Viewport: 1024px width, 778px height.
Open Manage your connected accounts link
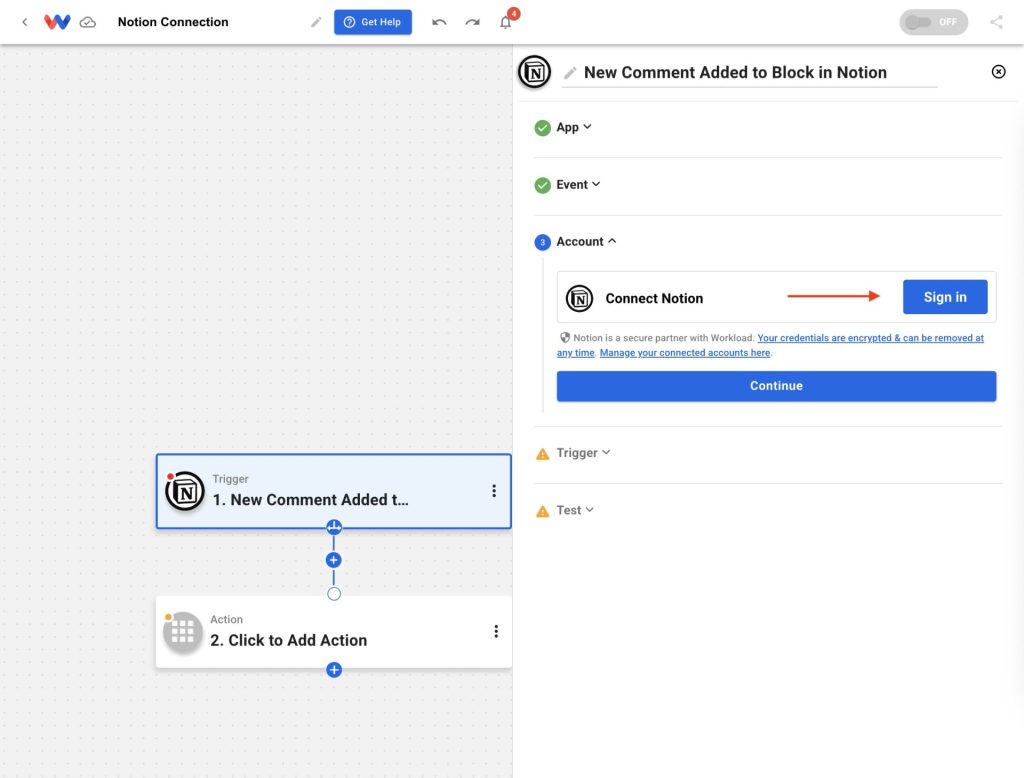[684, 353]
